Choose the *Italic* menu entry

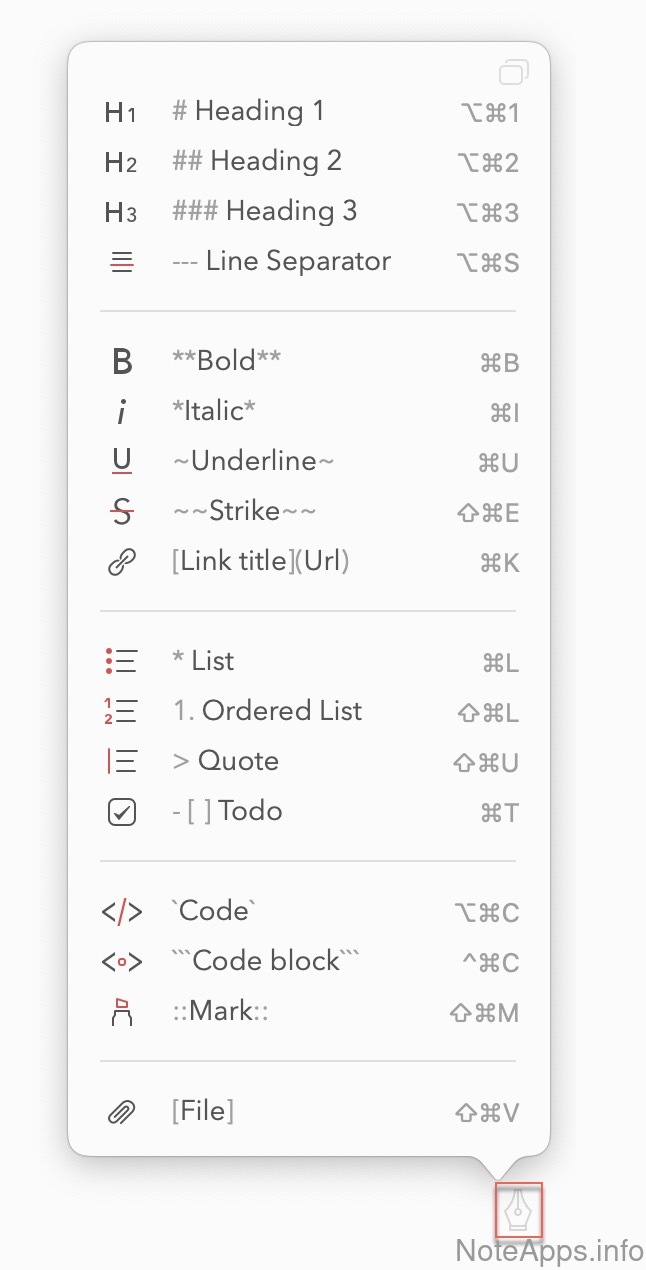[x=213, y=411]
